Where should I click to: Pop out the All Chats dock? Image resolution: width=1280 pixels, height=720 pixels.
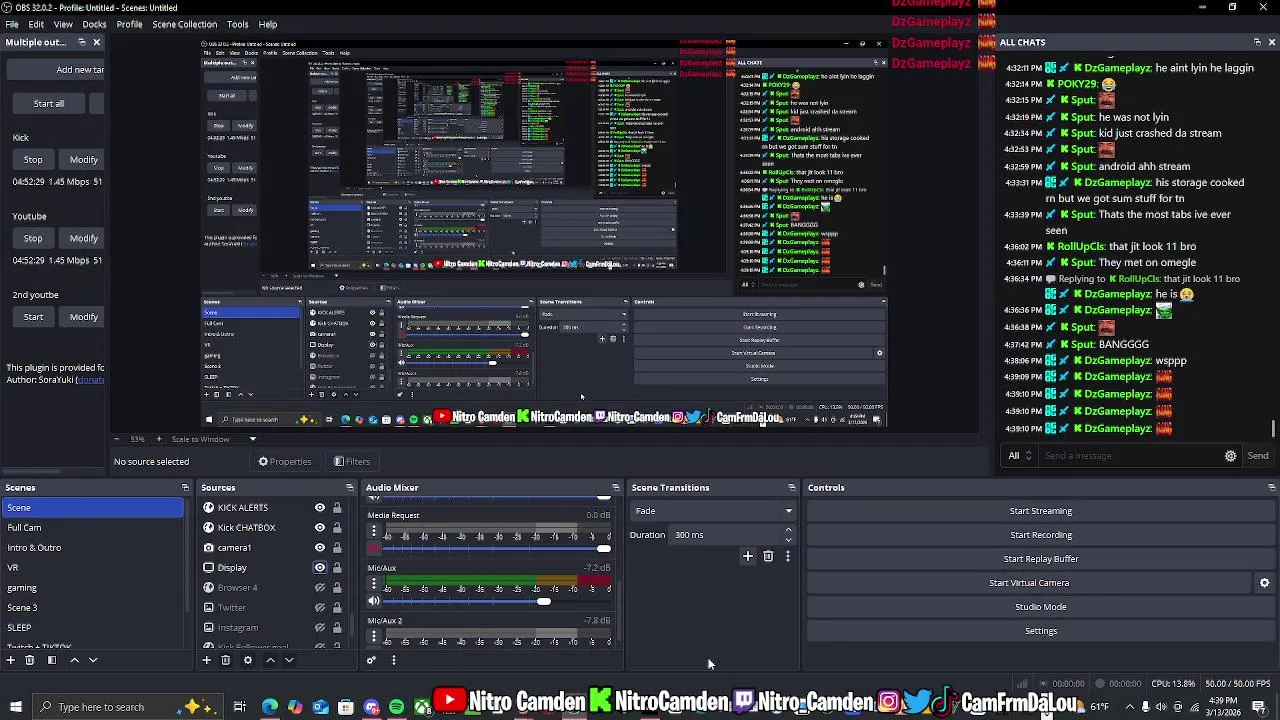pos(1257,42)
